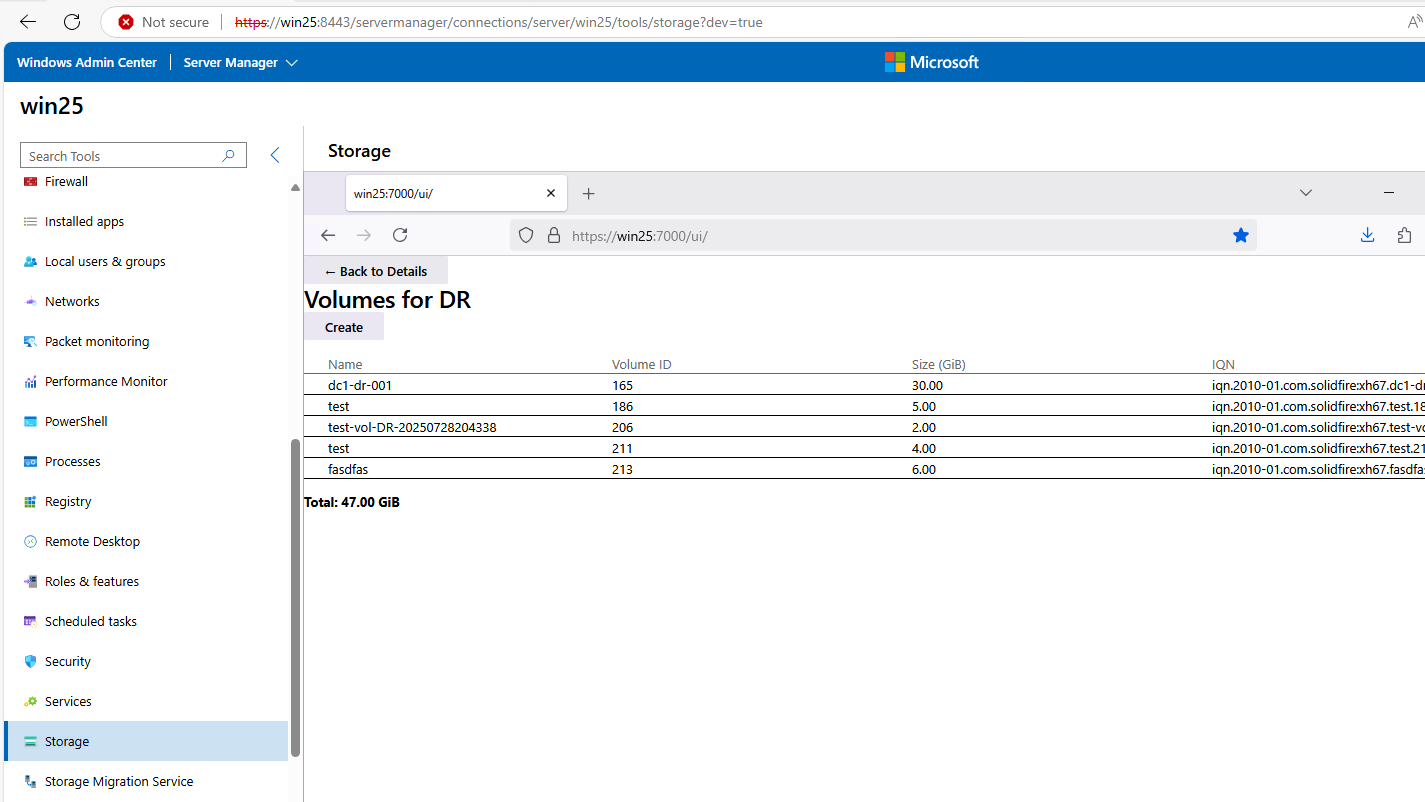Click Windows Admin Center title
The image size is (1425, 802).
tap(87, 62)
